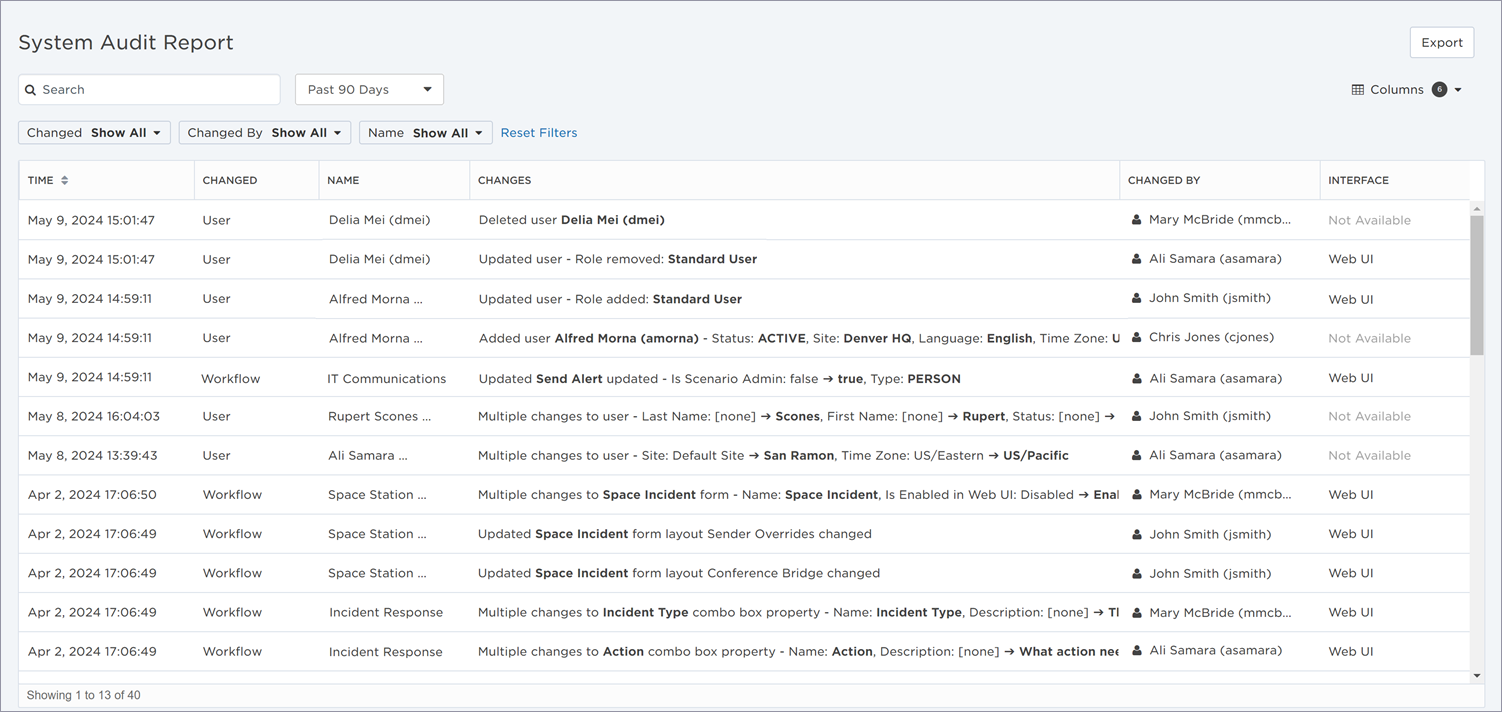Viewport: 1502px width, 712px height.
Task: Open the Past 90 Days date range dropdown
Action: 369,90
